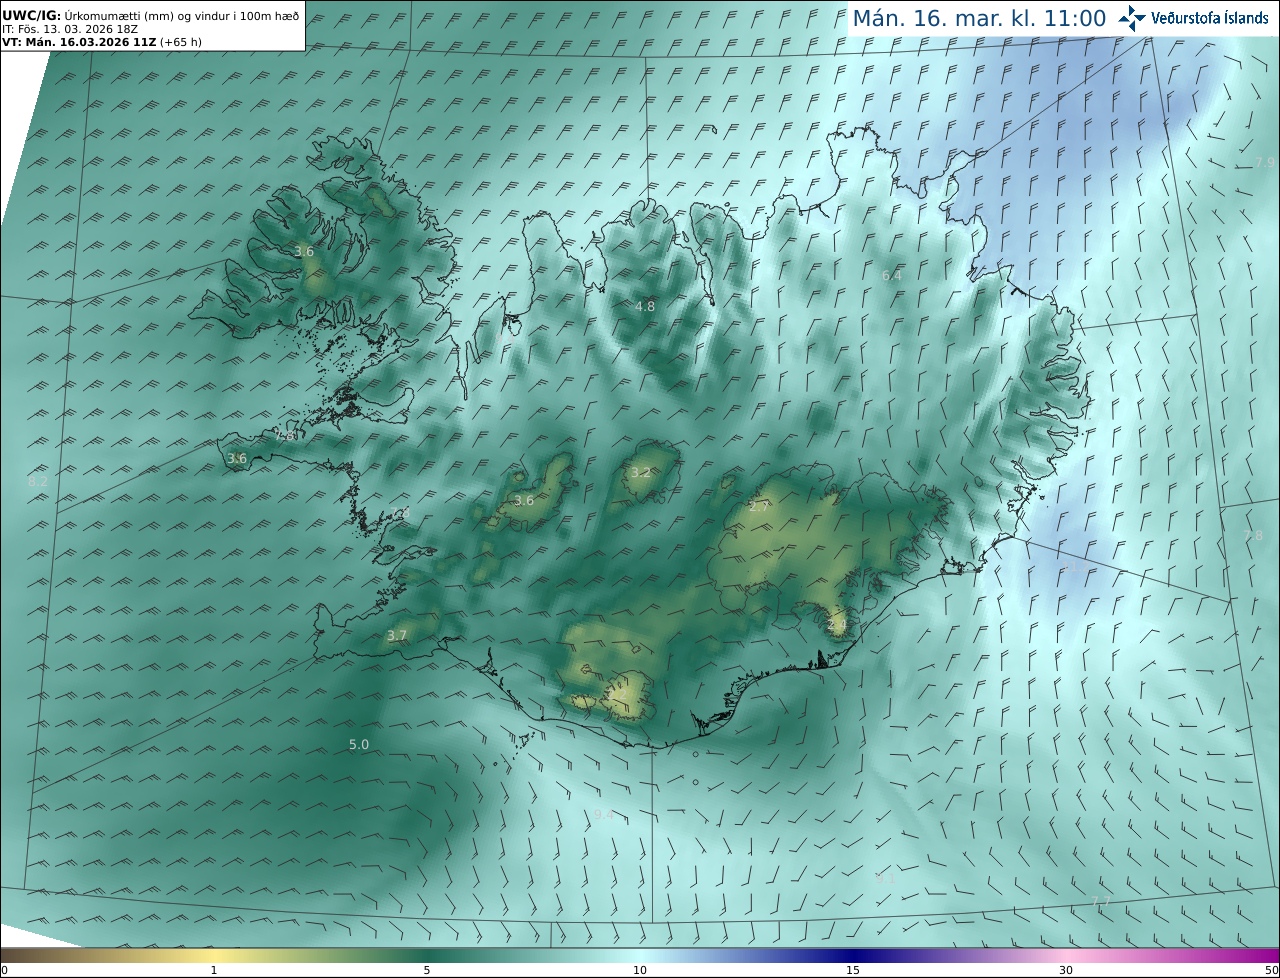Viewport: 1280px width, 978px height.
Task: Click the 5.0 value in the southwest sea
Action: pyautogui.click(x=359, y=744)
